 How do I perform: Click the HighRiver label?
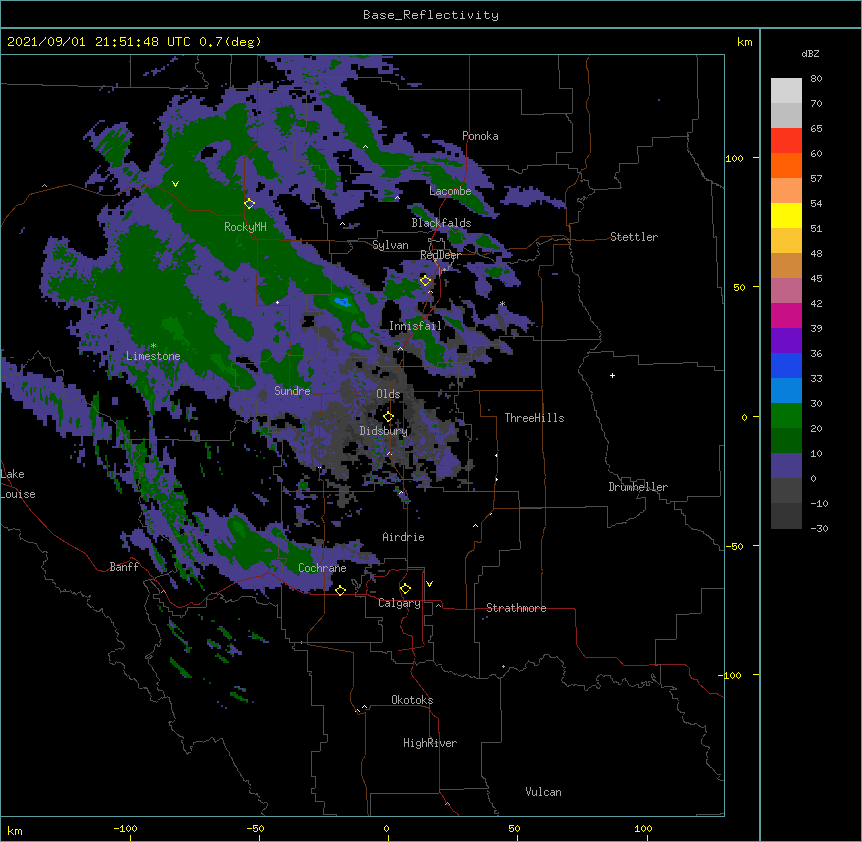tap(430, 743)
